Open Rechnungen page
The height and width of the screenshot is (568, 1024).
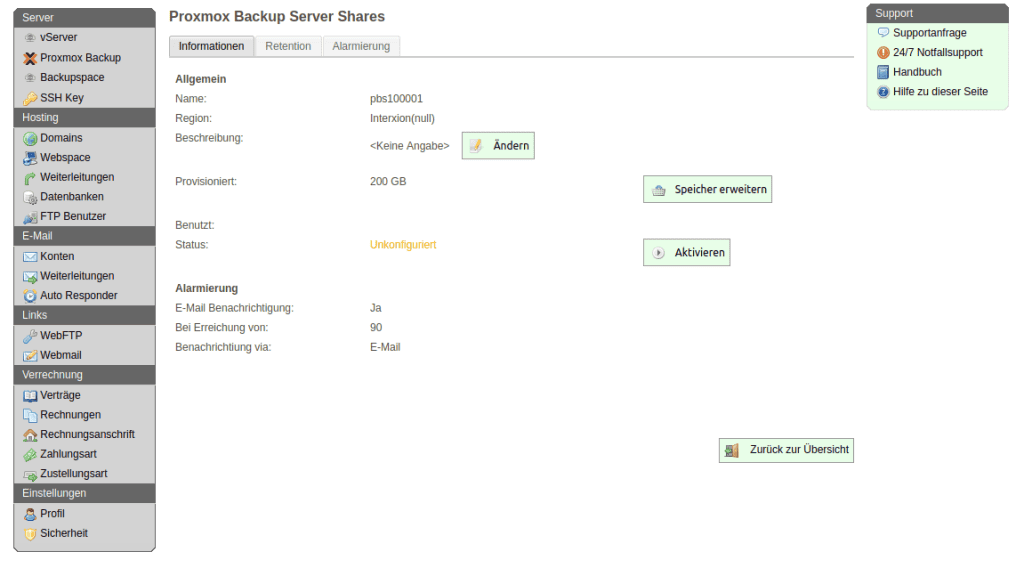coord(71,415)
